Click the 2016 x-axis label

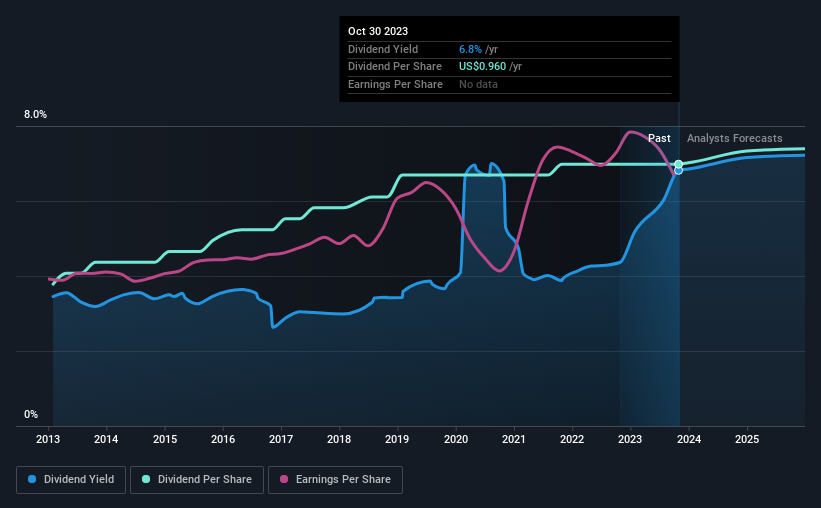223,439
